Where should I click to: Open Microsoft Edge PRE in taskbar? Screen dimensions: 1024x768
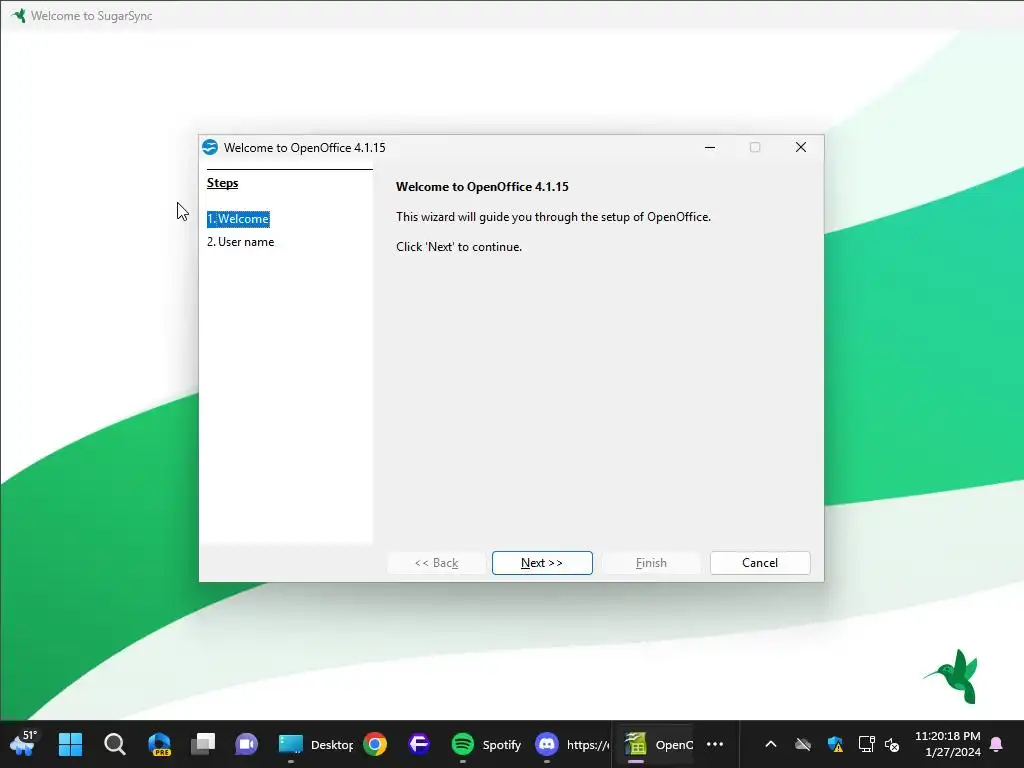(159, 744)
